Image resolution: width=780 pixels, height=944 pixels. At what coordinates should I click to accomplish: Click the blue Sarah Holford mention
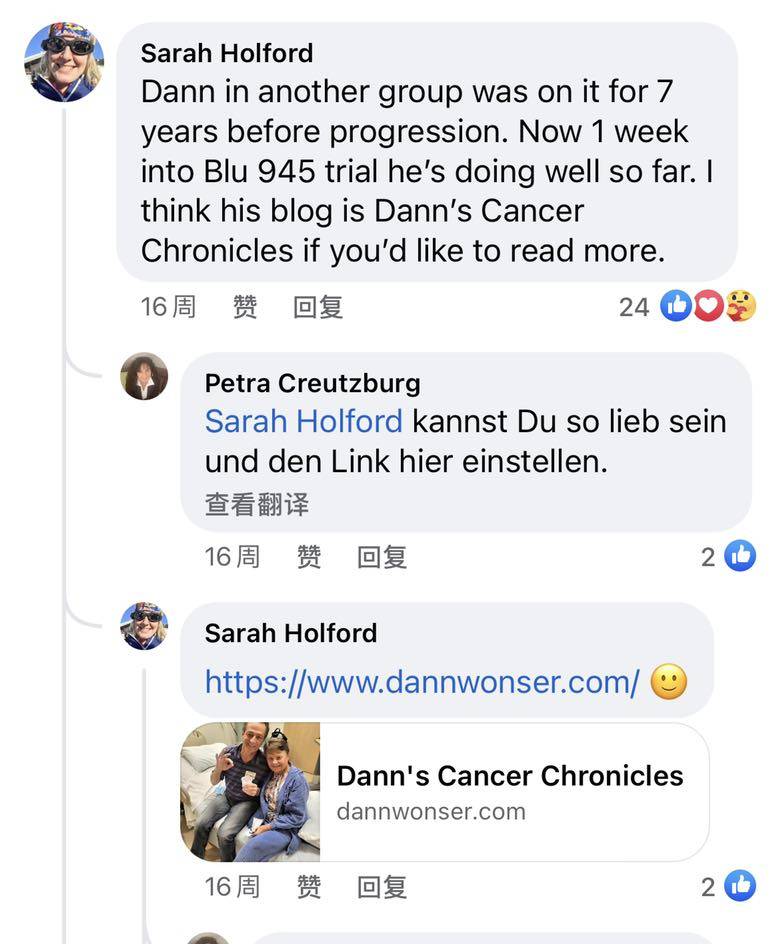tap(304, 421)
